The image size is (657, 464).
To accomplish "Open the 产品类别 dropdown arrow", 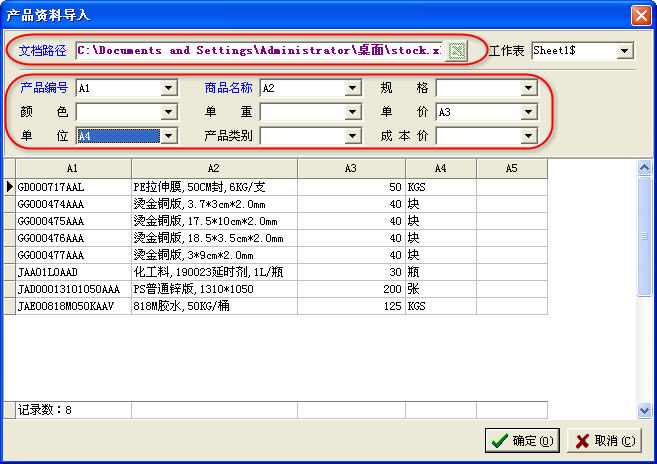I will pos(352,136).
